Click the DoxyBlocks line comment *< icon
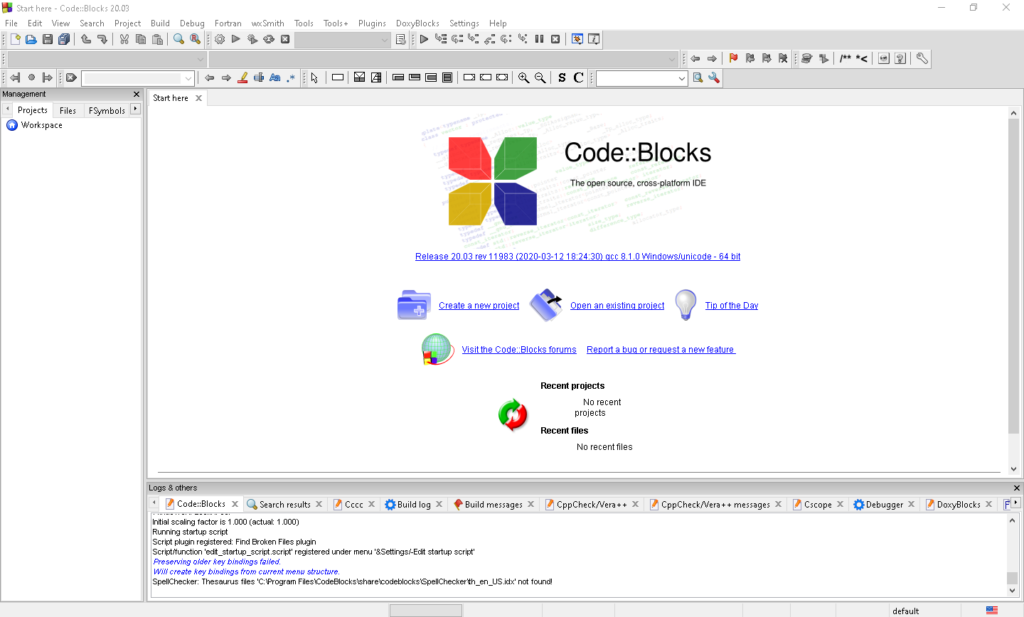 (x=861, y=59)
